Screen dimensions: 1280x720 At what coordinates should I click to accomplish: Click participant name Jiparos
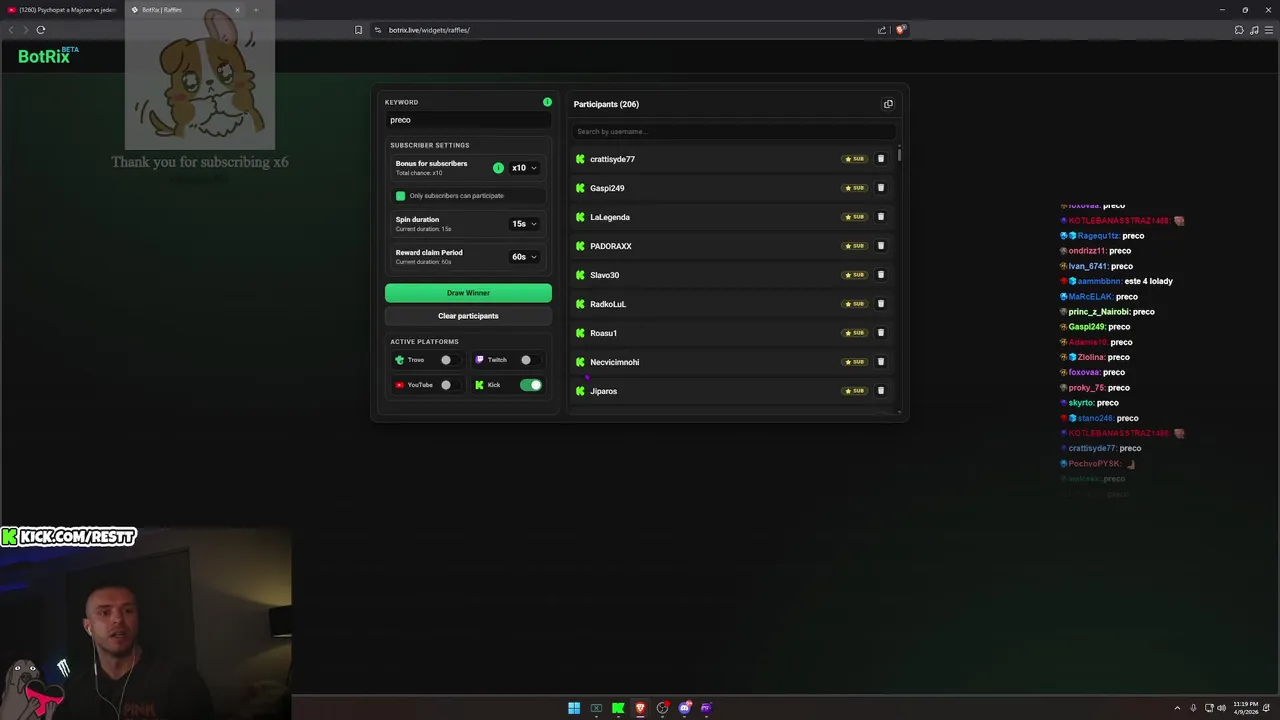pos(604,391)
